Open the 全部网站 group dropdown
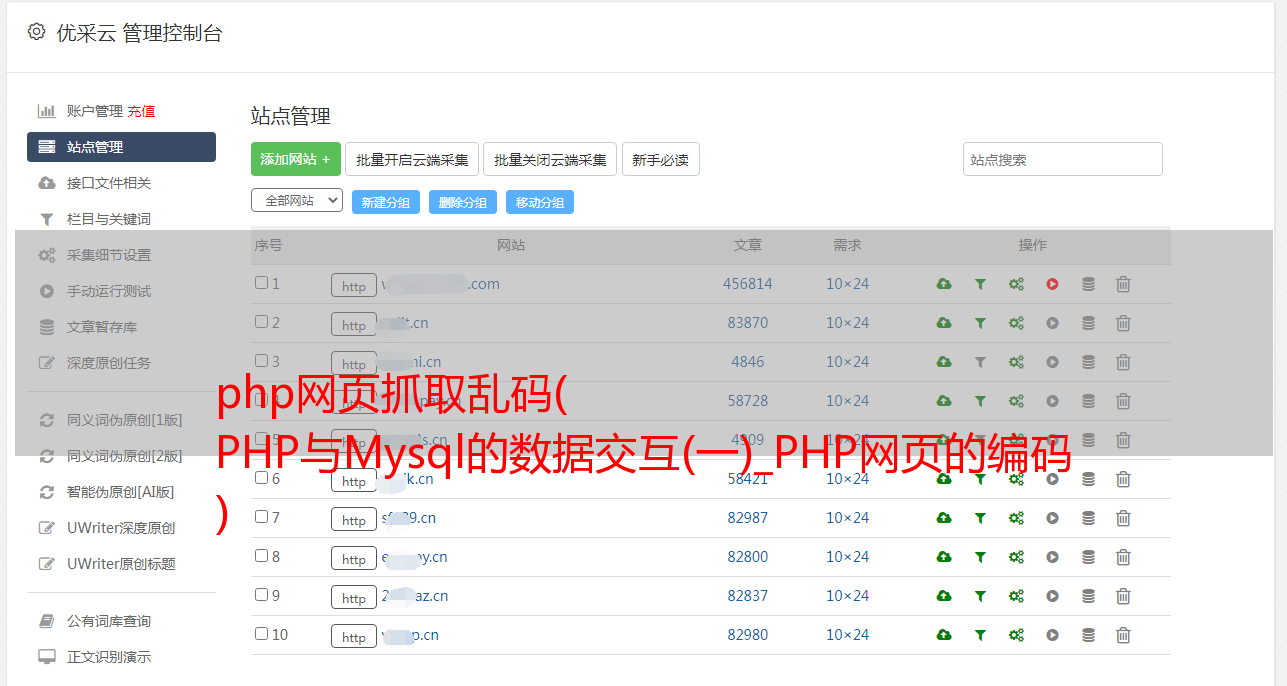The image size is (1287, 686). click(x=297, y=201)
